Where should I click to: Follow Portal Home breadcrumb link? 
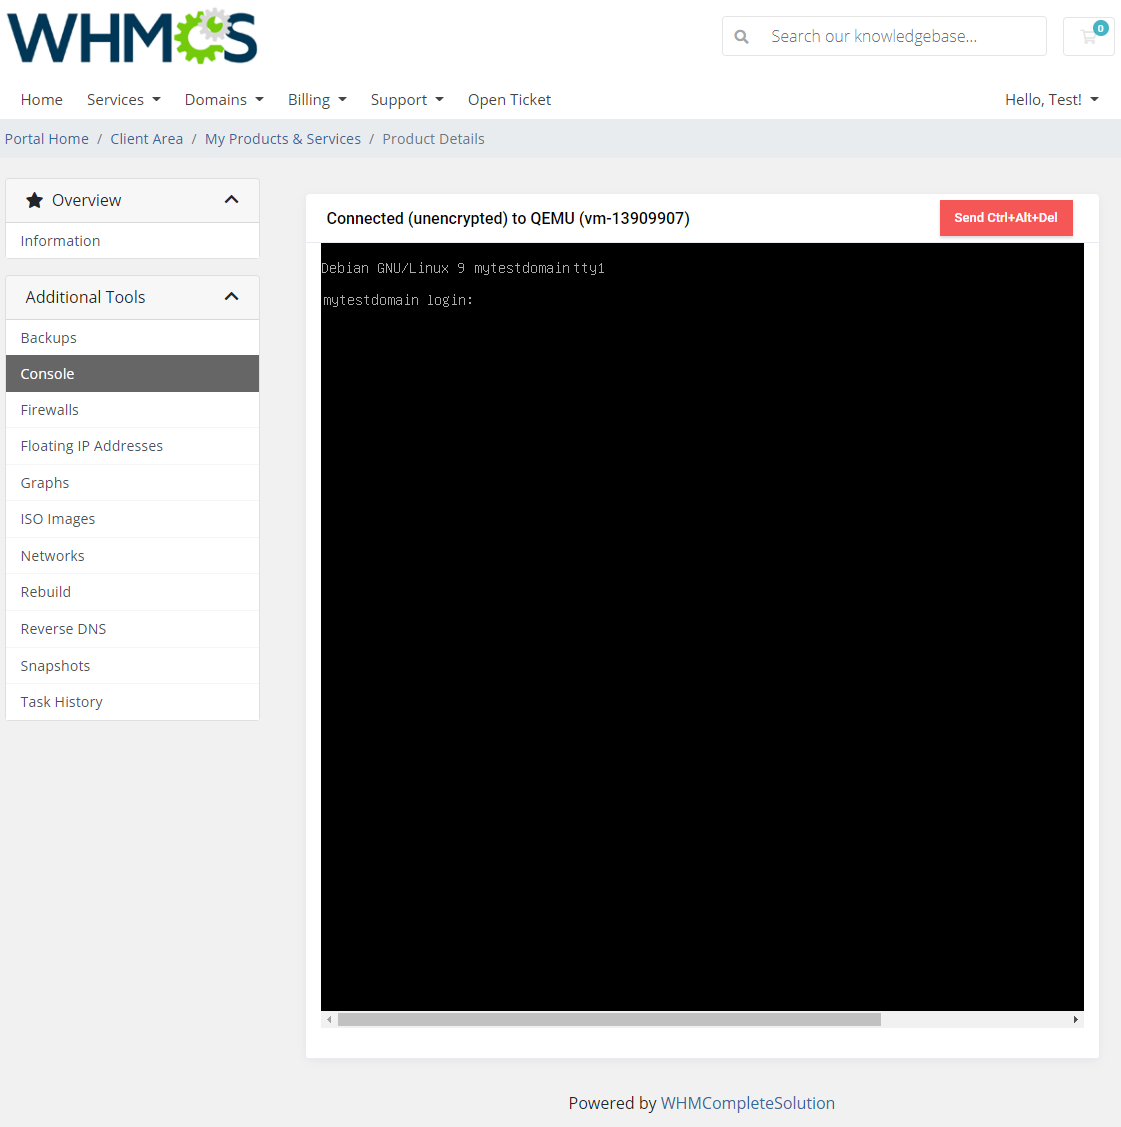tap(47, 139)
